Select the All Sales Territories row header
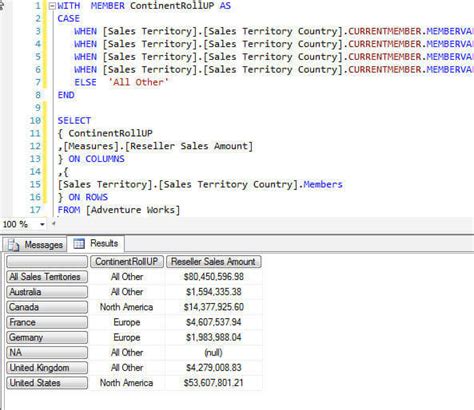The width and height of the screenshot is (474, 410). pos(47,277)
